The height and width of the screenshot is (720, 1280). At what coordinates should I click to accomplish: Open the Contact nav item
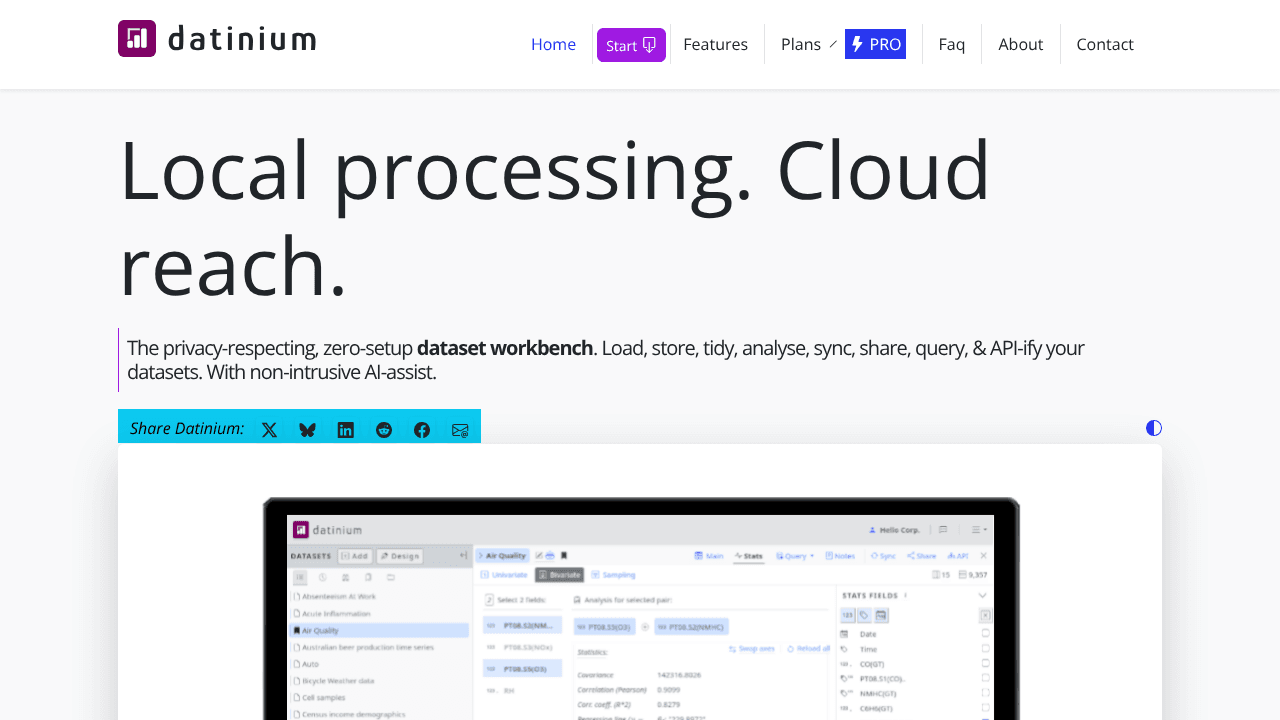[1105, 44]
